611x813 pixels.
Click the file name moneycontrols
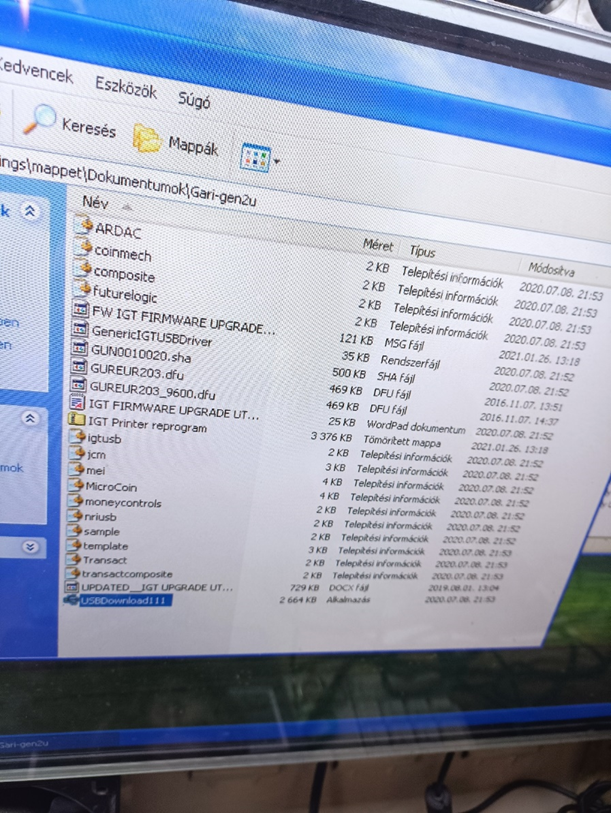coord(123,502)
